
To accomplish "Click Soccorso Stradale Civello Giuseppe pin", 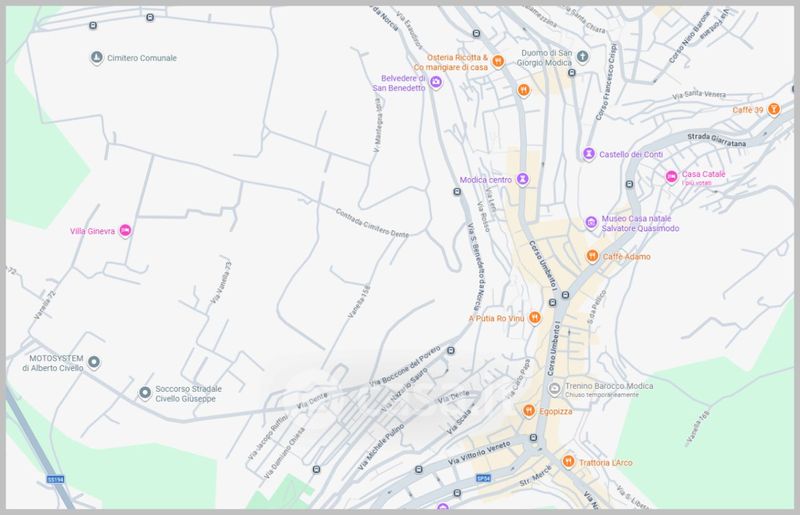I will 146,392.
